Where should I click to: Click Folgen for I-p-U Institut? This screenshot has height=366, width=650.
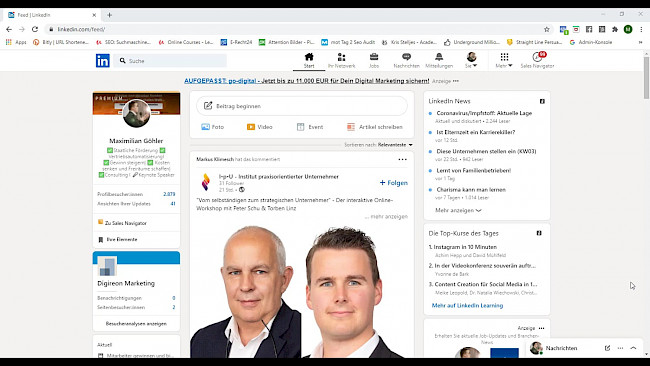tap(394, 183)
